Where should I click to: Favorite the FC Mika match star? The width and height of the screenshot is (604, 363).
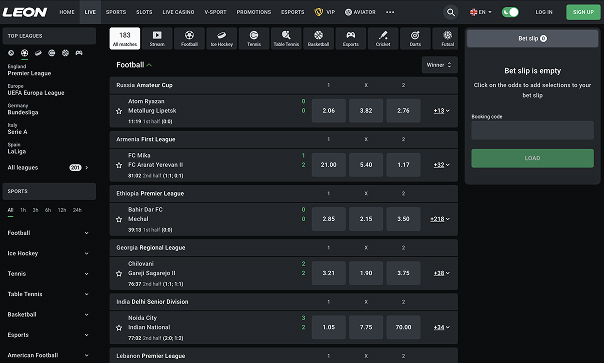(119, 165)
